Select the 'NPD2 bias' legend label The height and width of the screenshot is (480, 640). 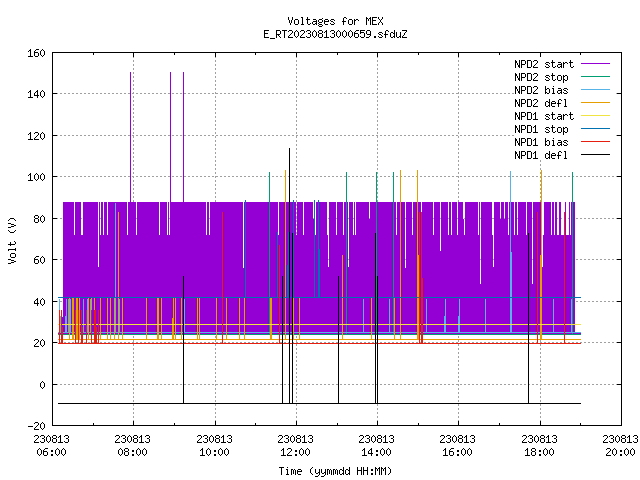(x=541, y=90)
